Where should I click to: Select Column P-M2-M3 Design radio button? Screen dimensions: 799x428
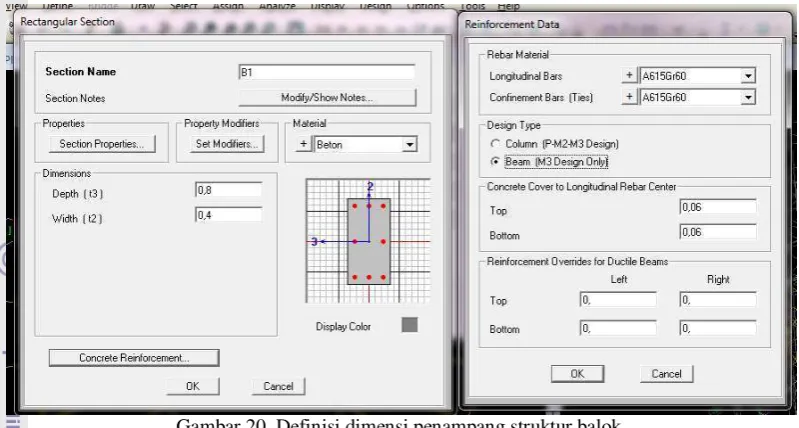[495, 144]
